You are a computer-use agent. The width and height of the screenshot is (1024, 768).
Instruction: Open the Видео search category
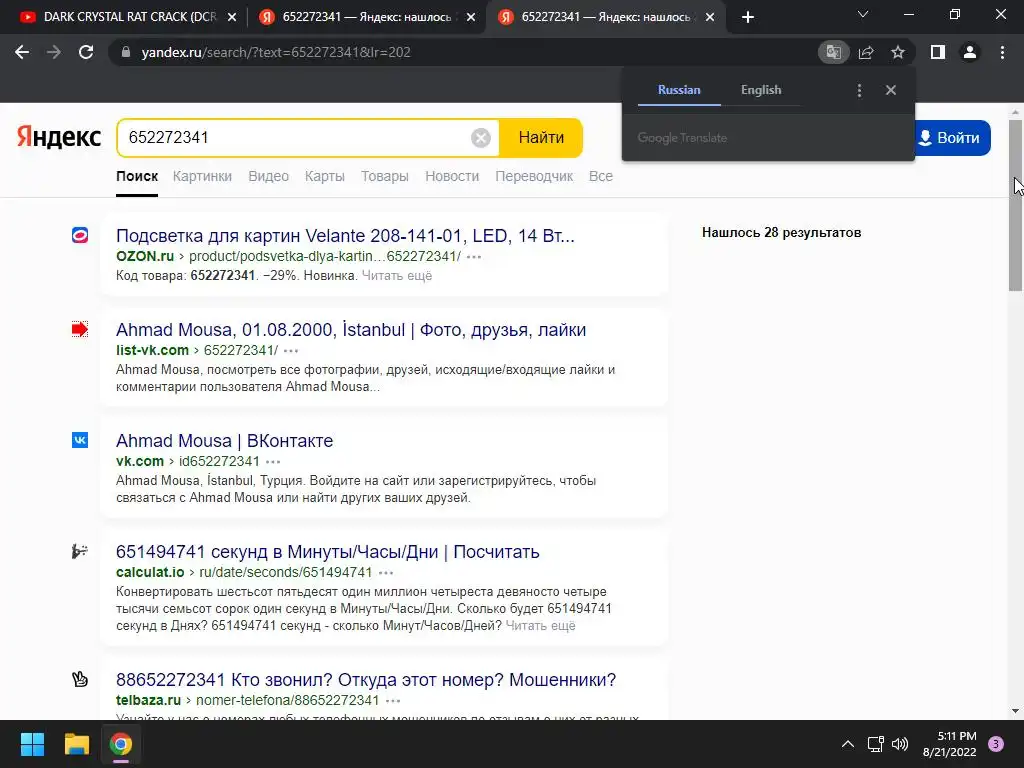click(268, 176)
